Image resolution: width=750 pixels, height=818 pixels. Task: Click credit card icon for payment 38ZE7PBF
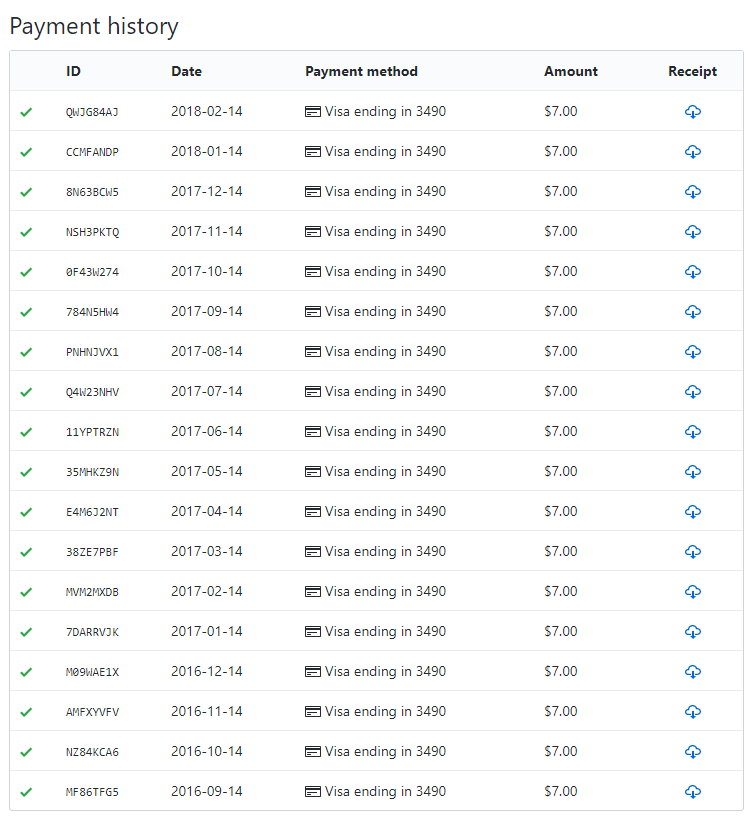pyautogui.click(x=313, y=552)
